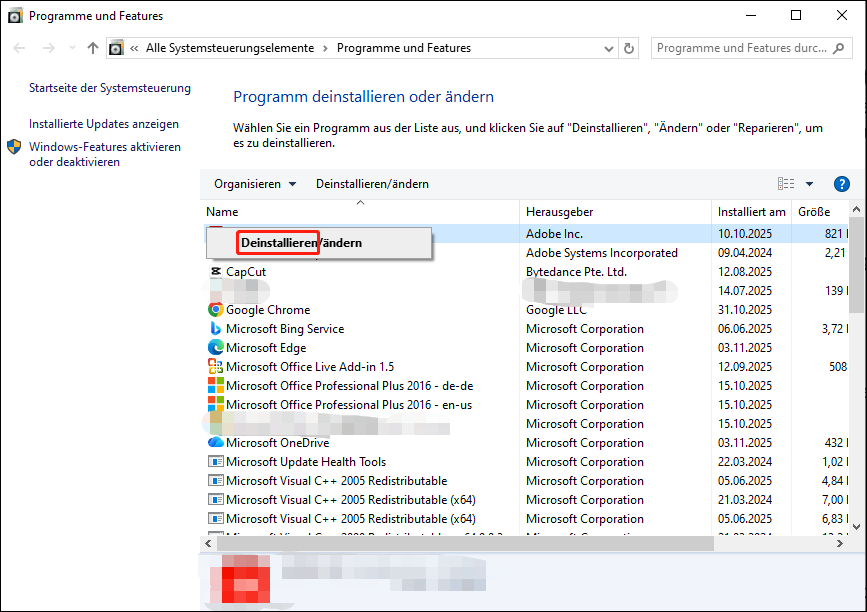The width and height of the screenshot is (867, 612).
Task: Click the CapCut program icon
Action: tap(216, 271)
